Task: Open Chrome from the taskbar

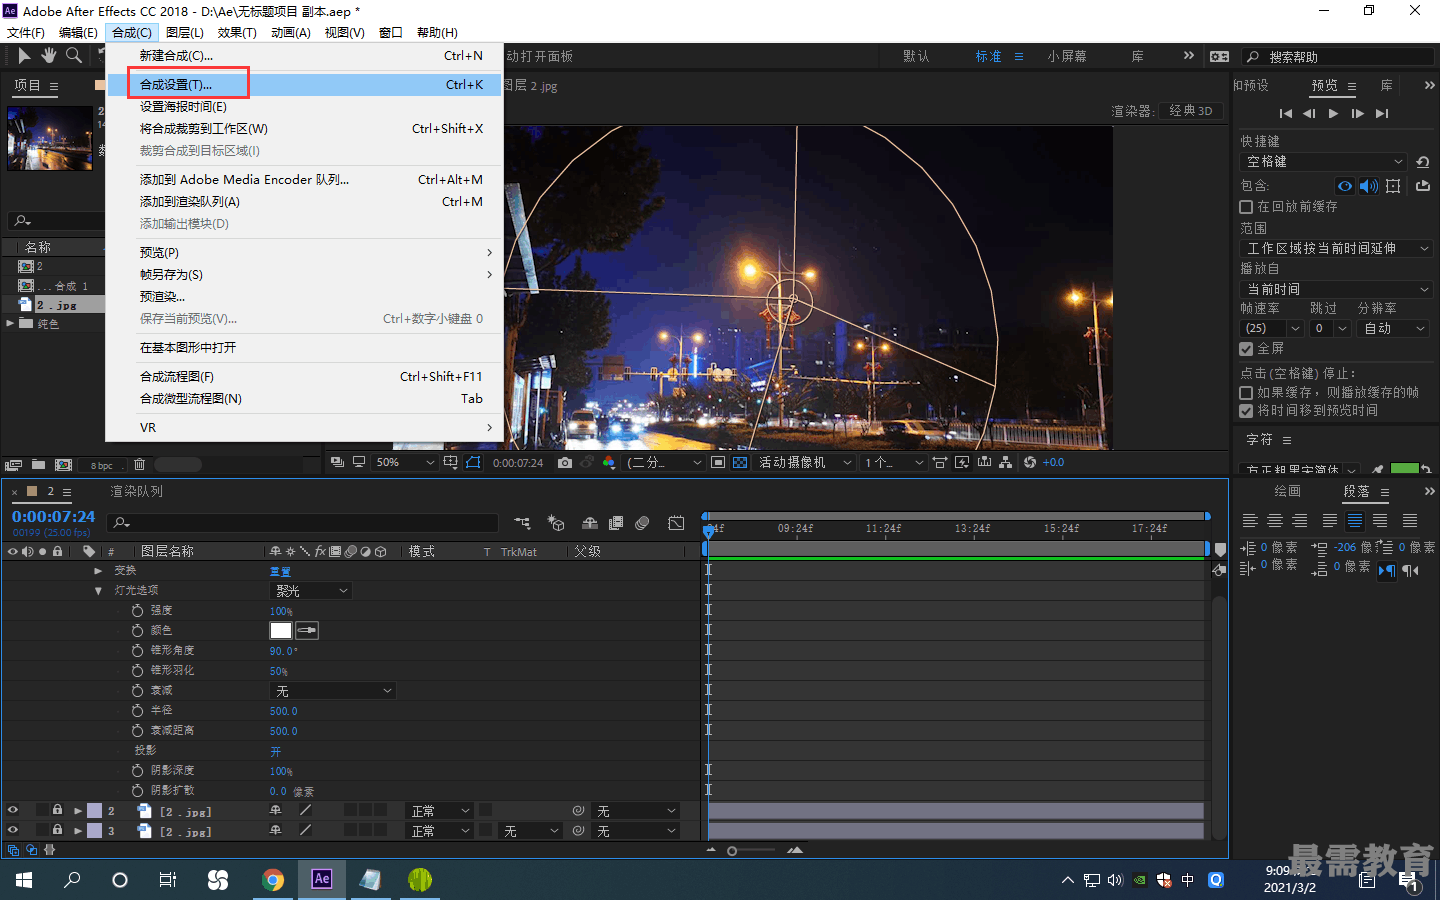Action: (x=272, y=879)
